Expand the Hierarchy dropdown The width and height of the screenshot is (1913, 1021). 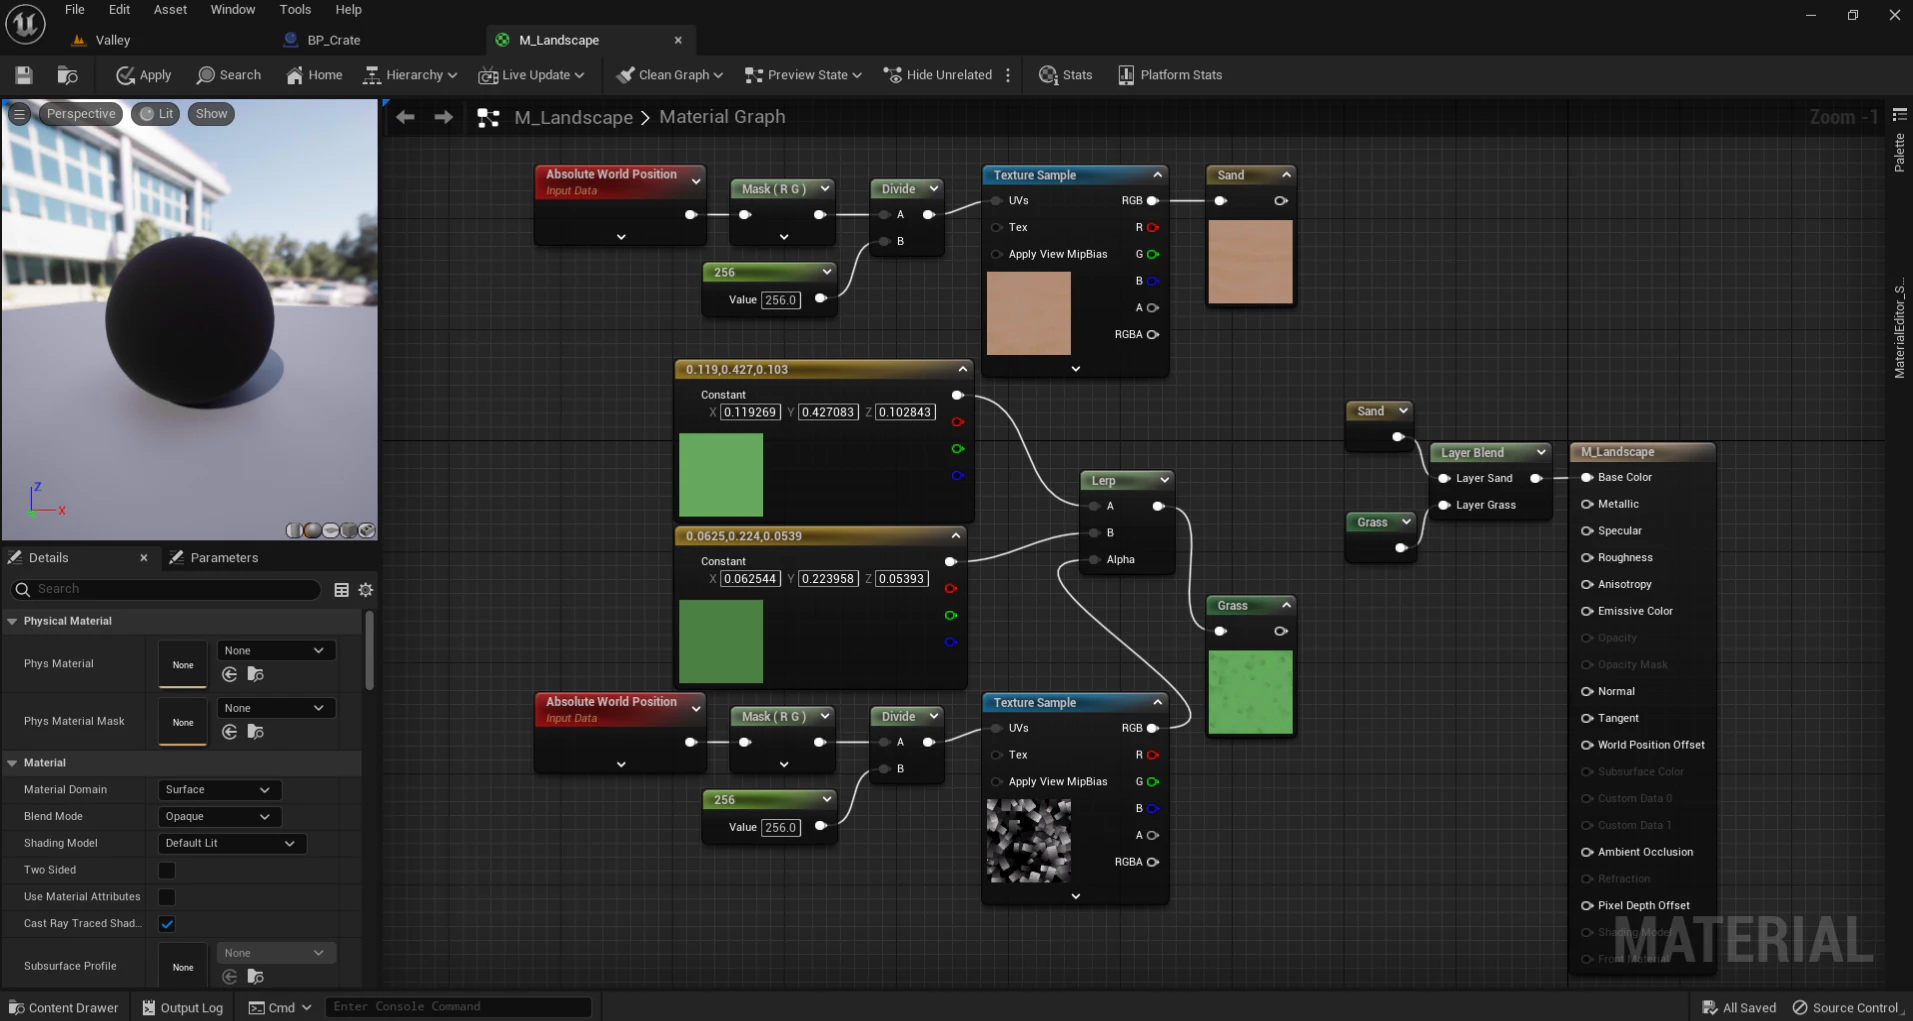tap(410, 75)
